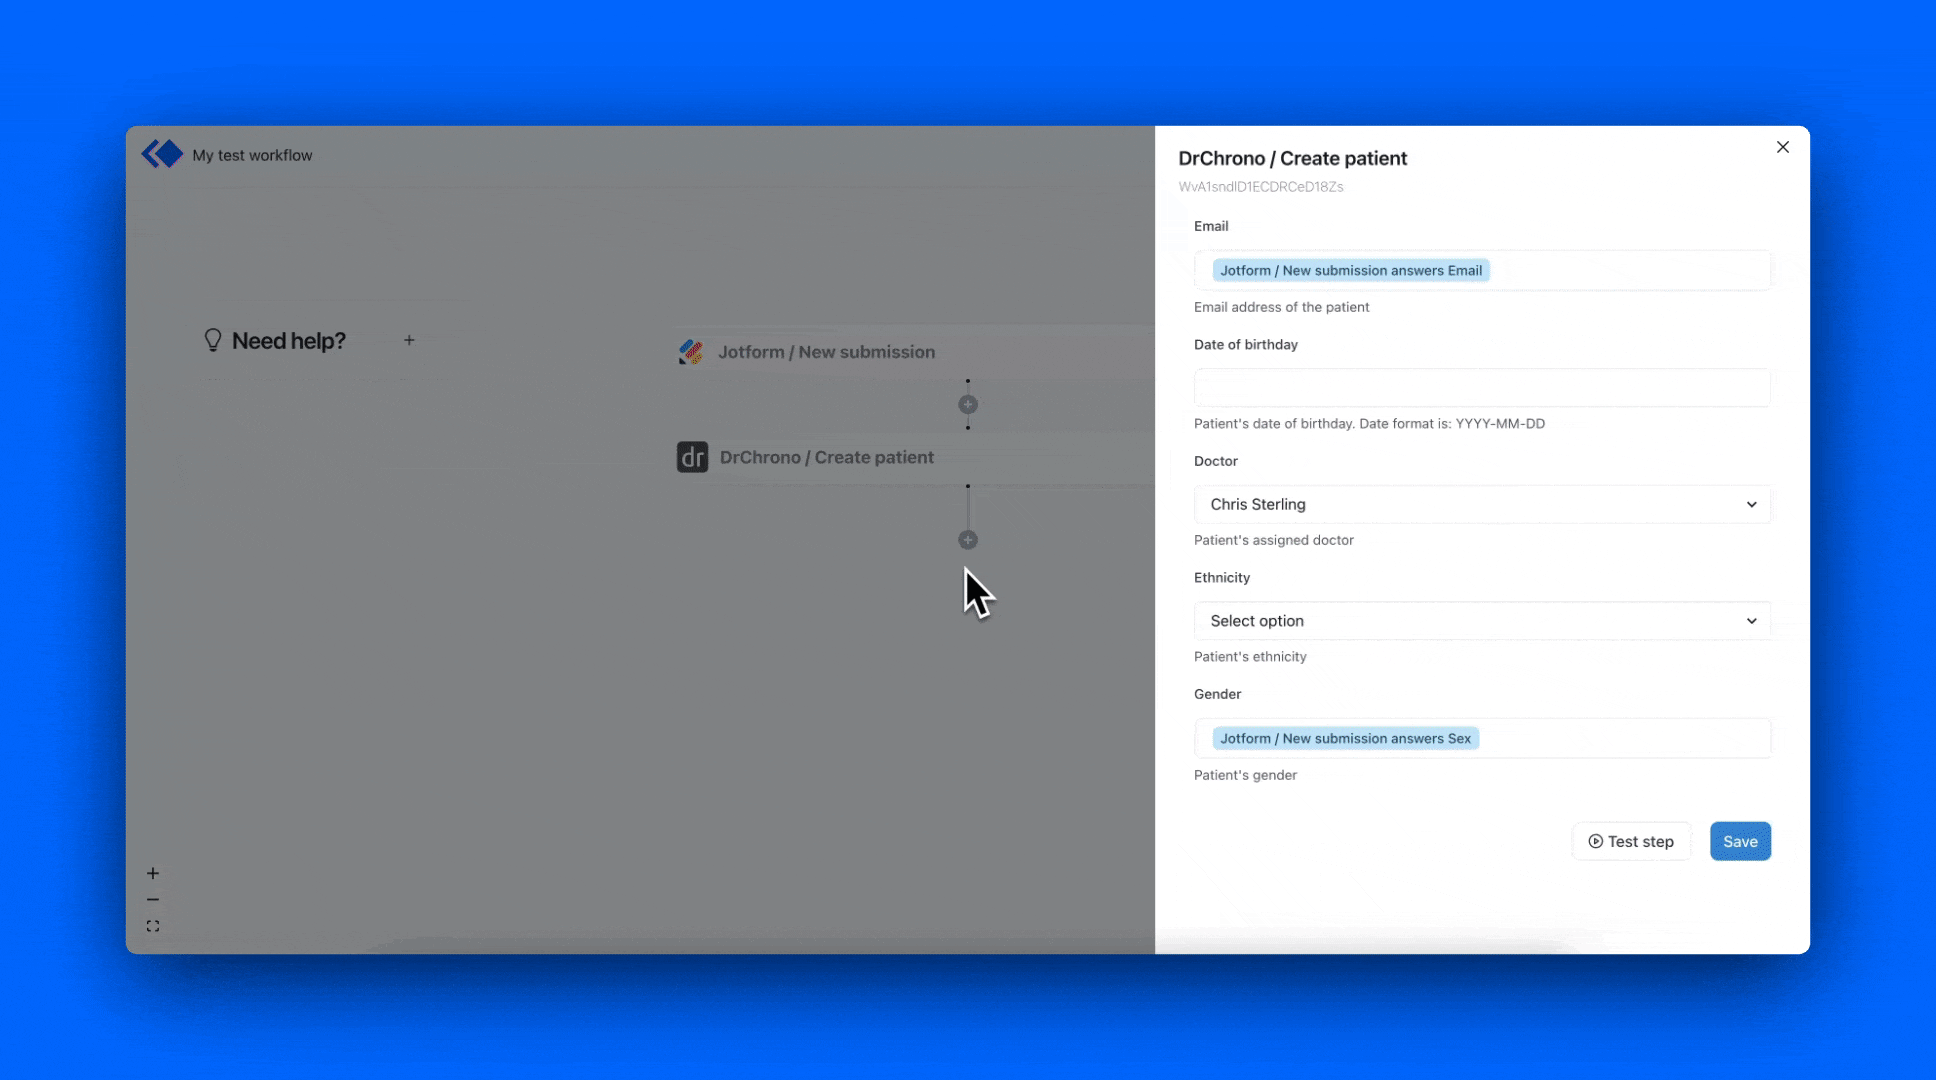
Task: Zoom out the workflow canvas
Action: click(x=153, y=900)
